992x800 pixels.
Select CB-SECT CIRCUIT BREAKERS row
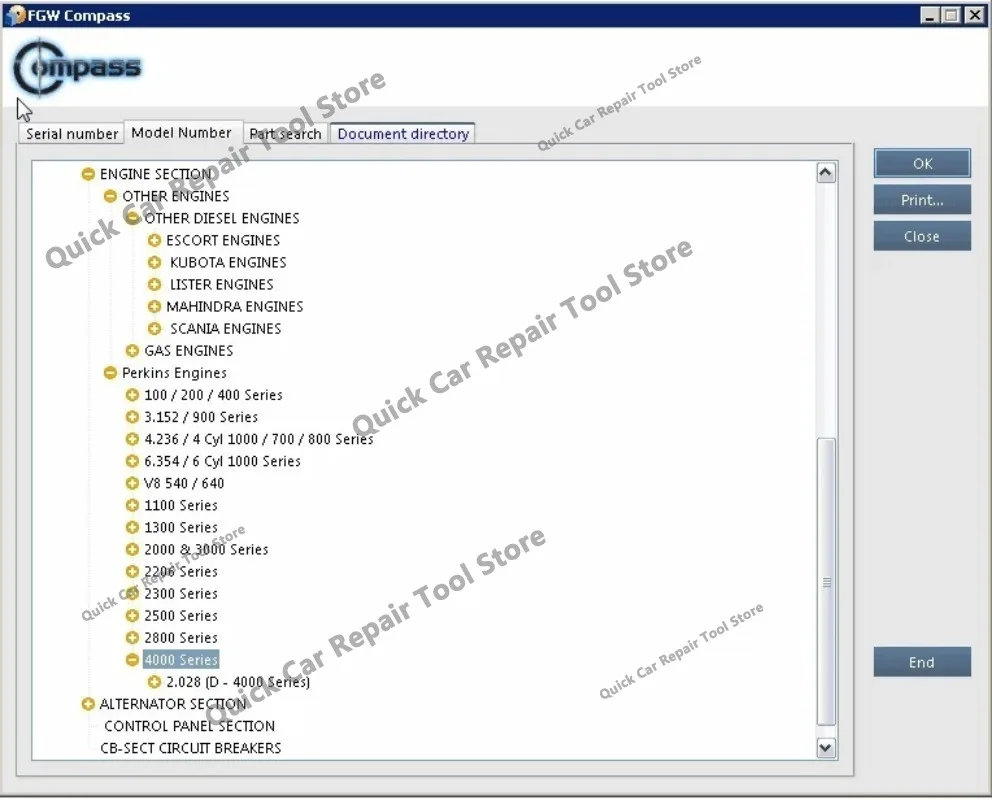(x=190, y=748)
